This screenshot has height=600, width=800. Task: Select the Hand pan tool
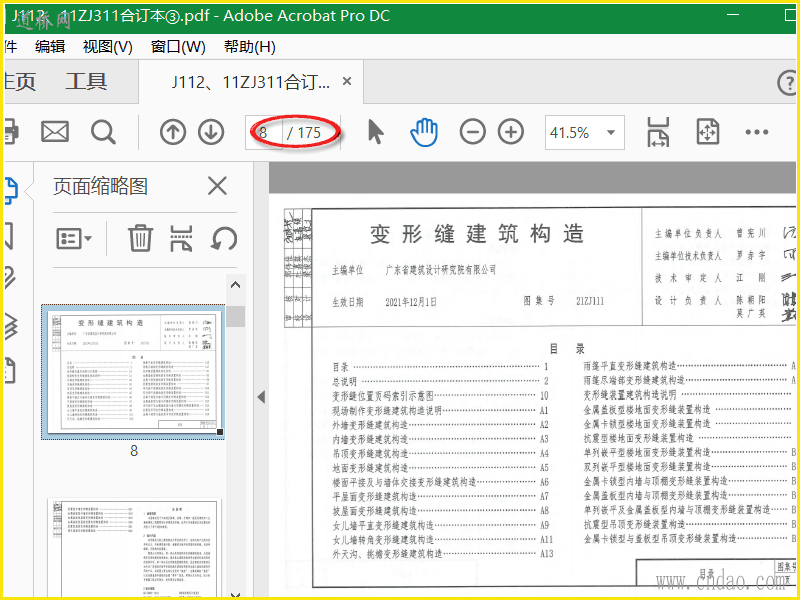(424, 133)
